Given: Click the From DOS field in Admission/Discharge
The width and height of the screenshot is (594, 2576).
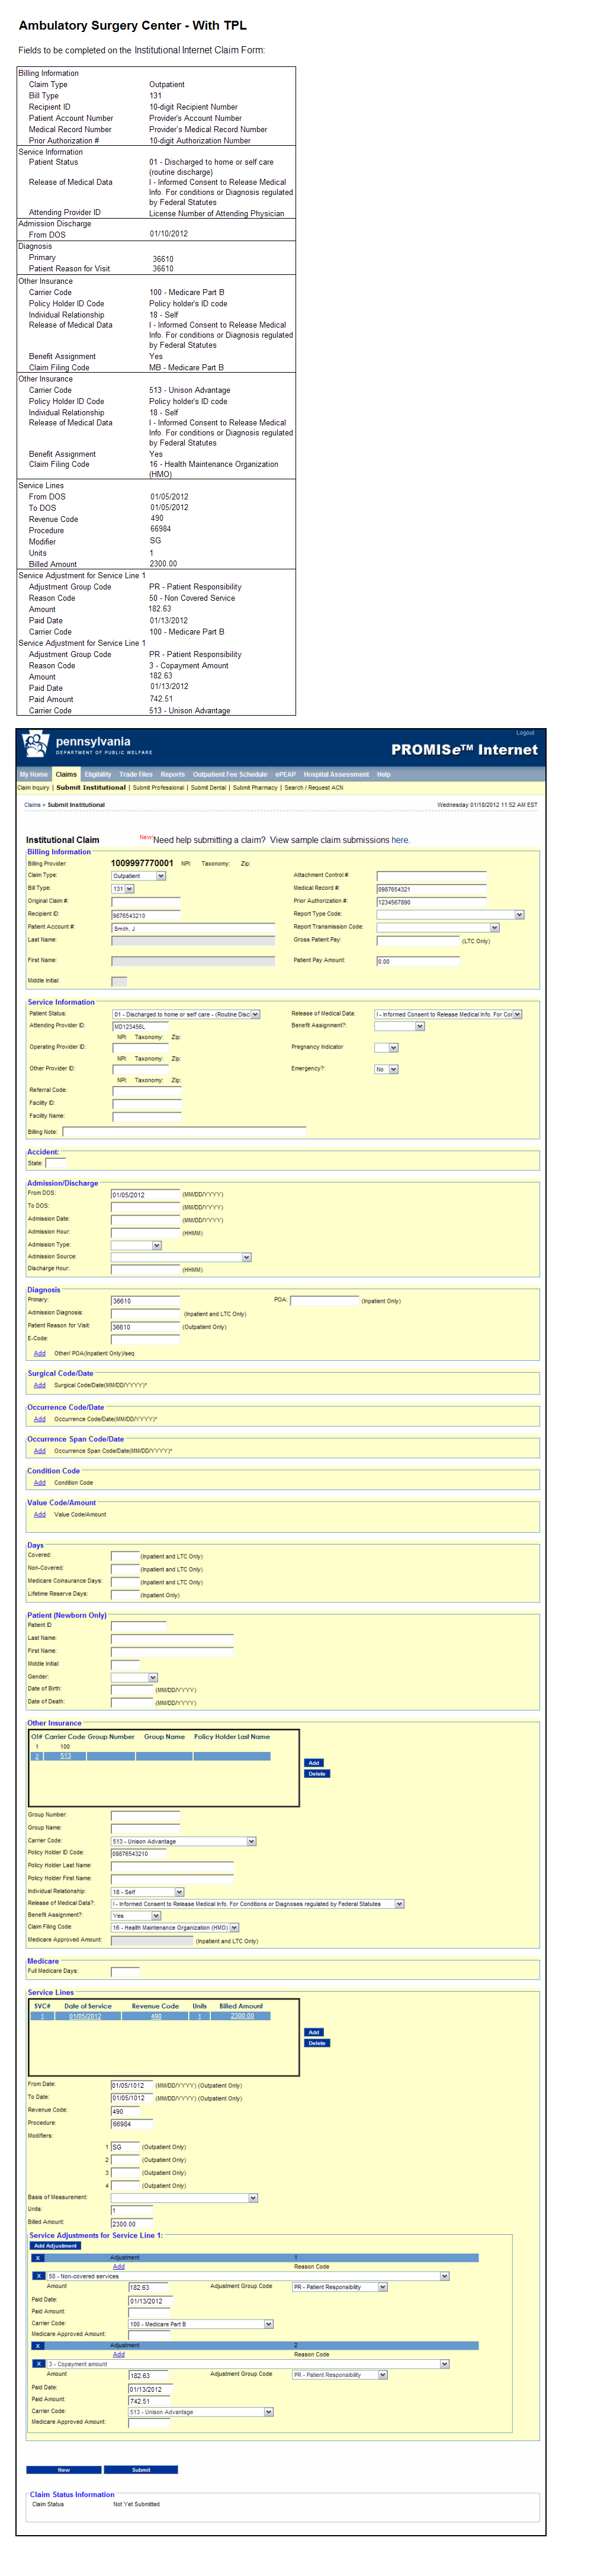Looking at the screenshot, I should (x=145, y=1194).
